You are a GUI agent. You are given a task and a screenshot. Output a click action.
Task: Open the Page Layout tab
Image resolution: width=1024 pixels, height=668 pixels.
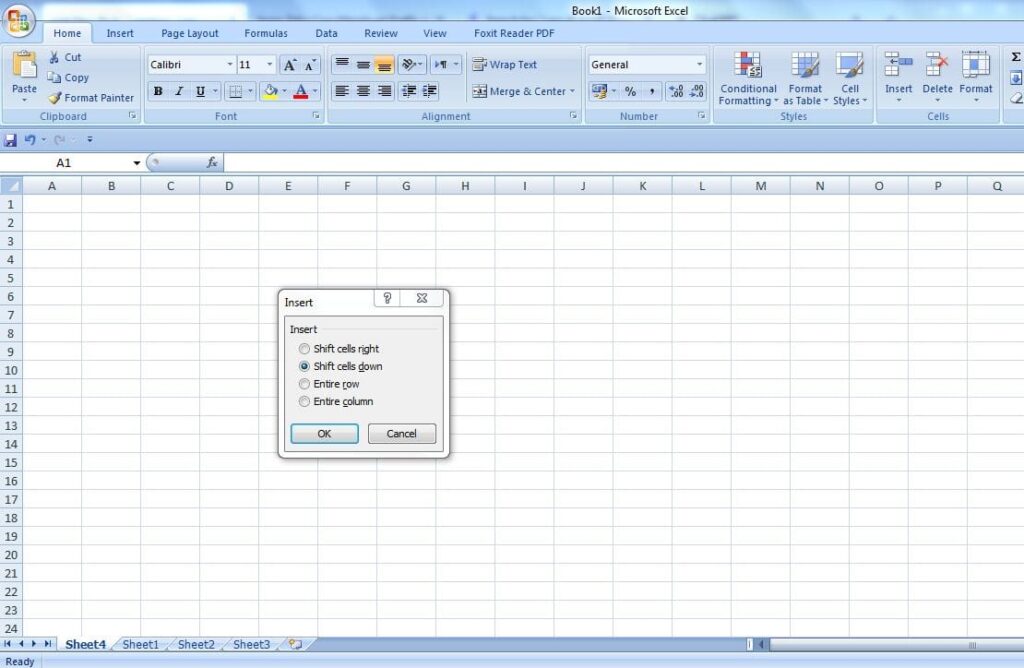pos(190,33)
